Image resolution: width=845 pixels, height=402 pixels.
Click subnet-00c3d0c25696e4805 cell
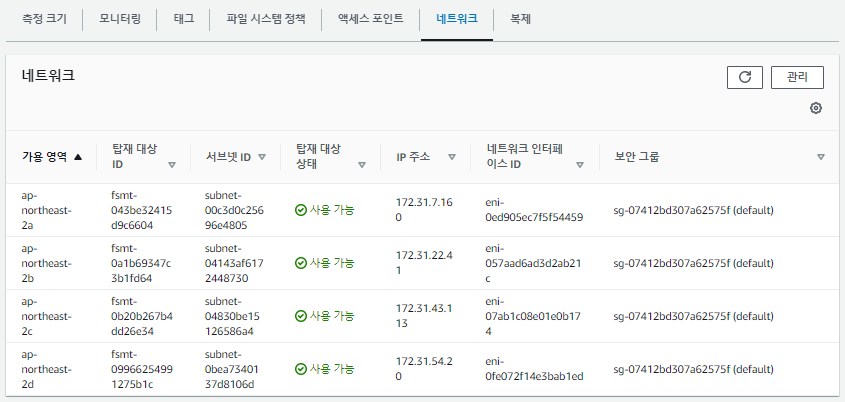point(234,210)
